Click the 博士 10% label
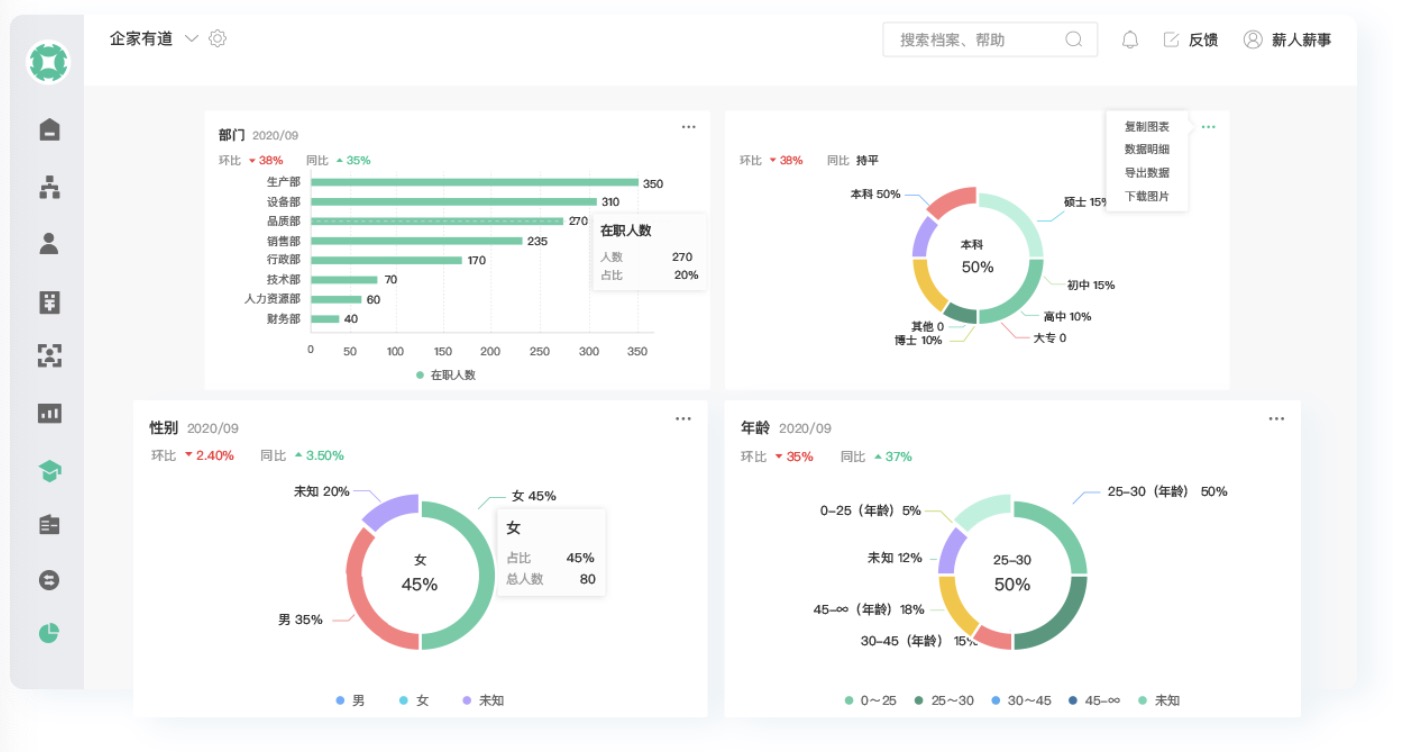Viewport: 1416px width, 752px height. 918,340
